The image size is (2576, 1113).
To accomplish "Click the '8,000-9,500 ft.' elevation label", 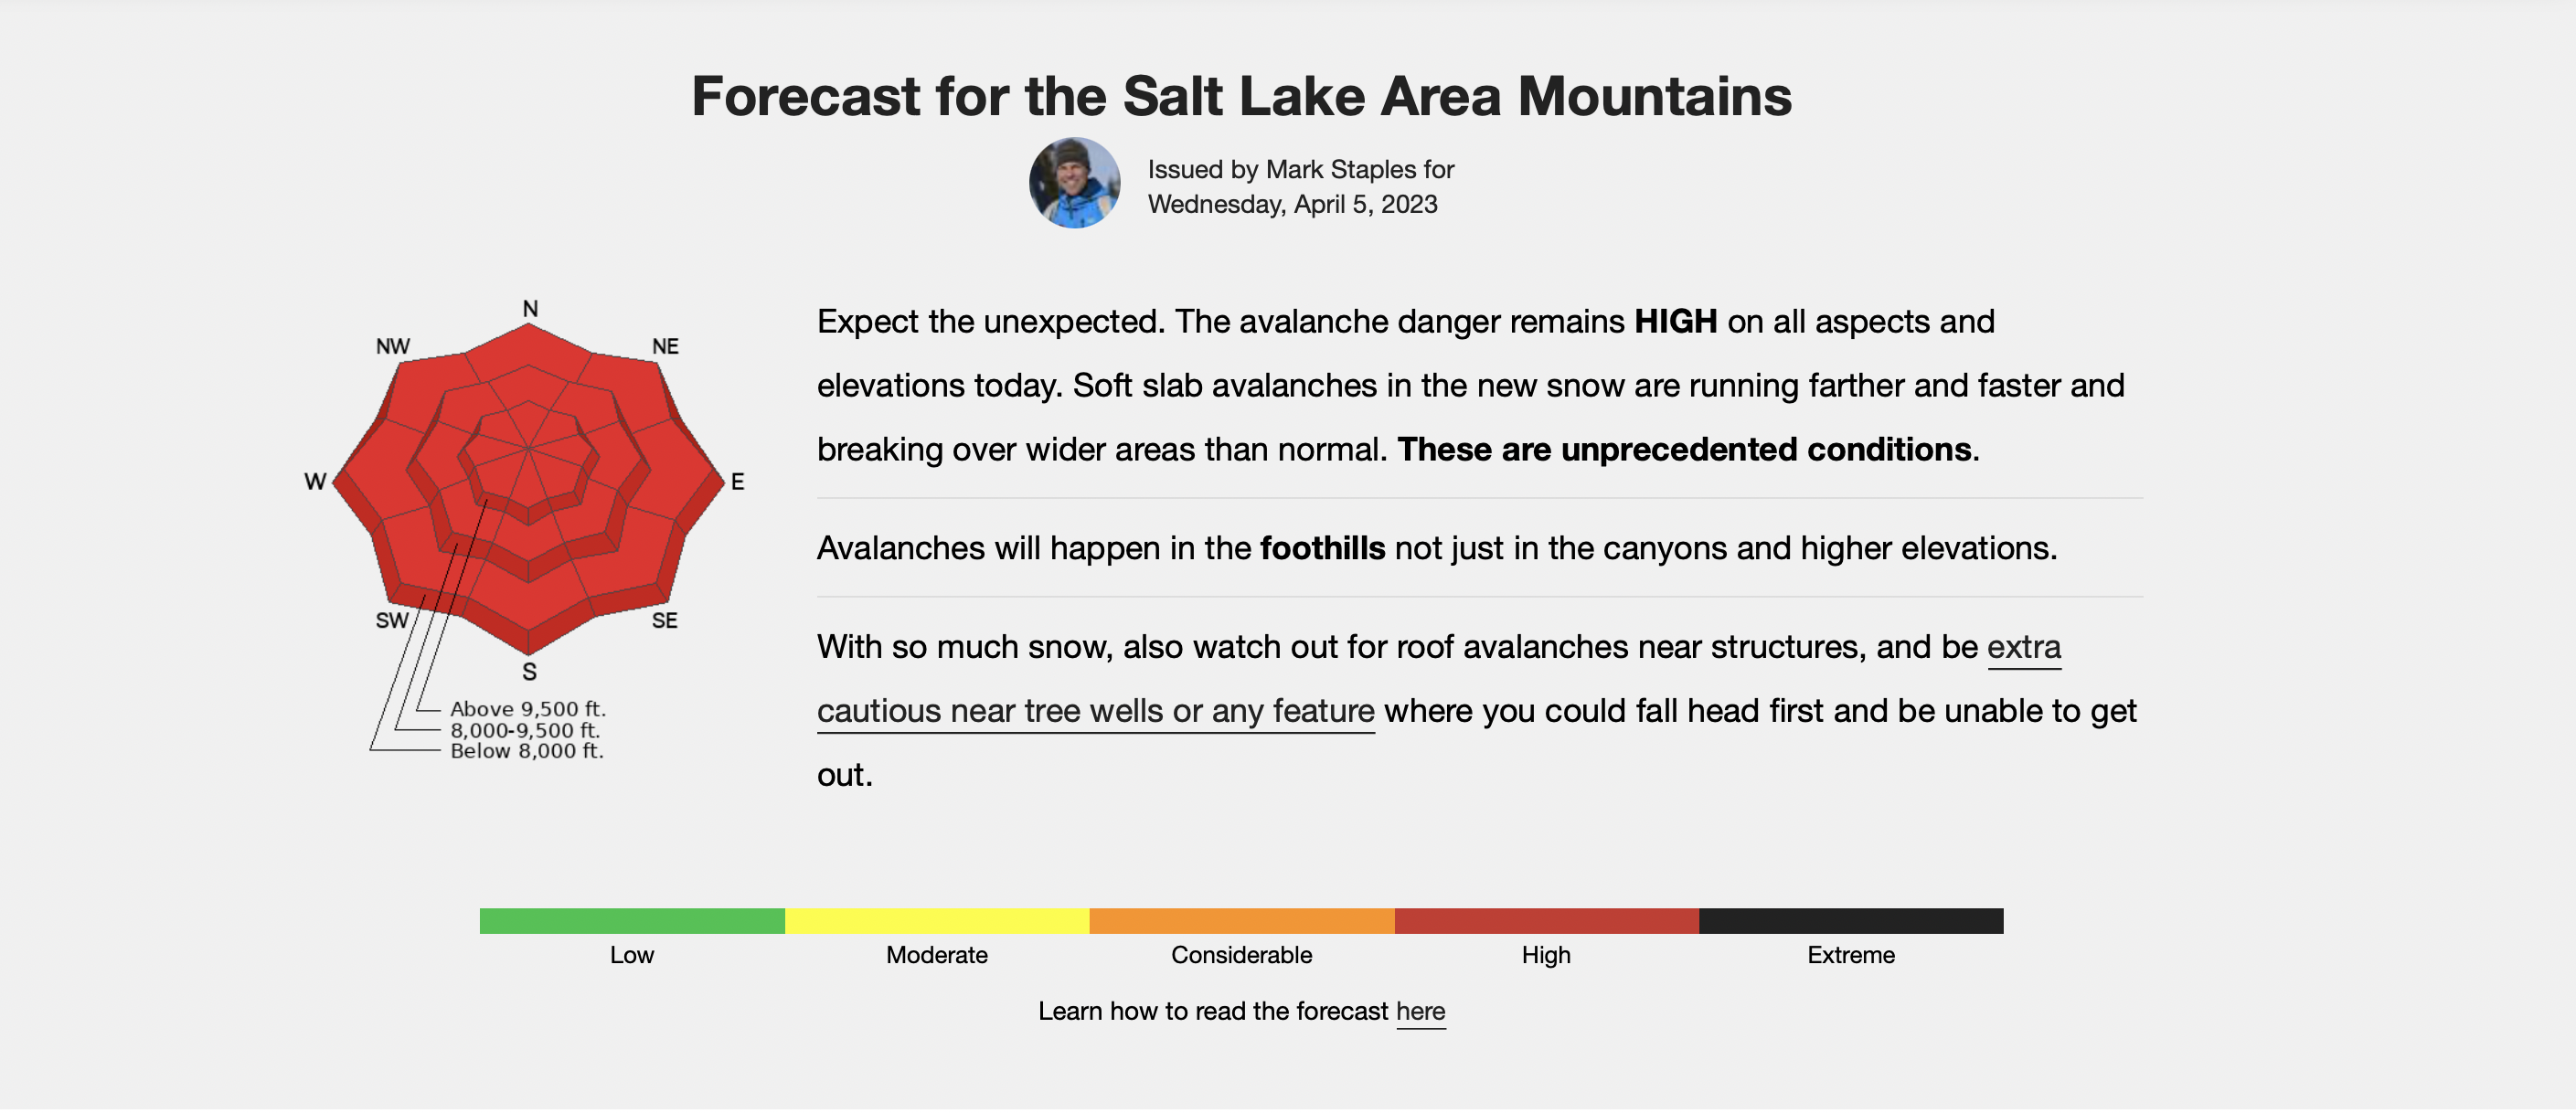I will pos(525,731).
